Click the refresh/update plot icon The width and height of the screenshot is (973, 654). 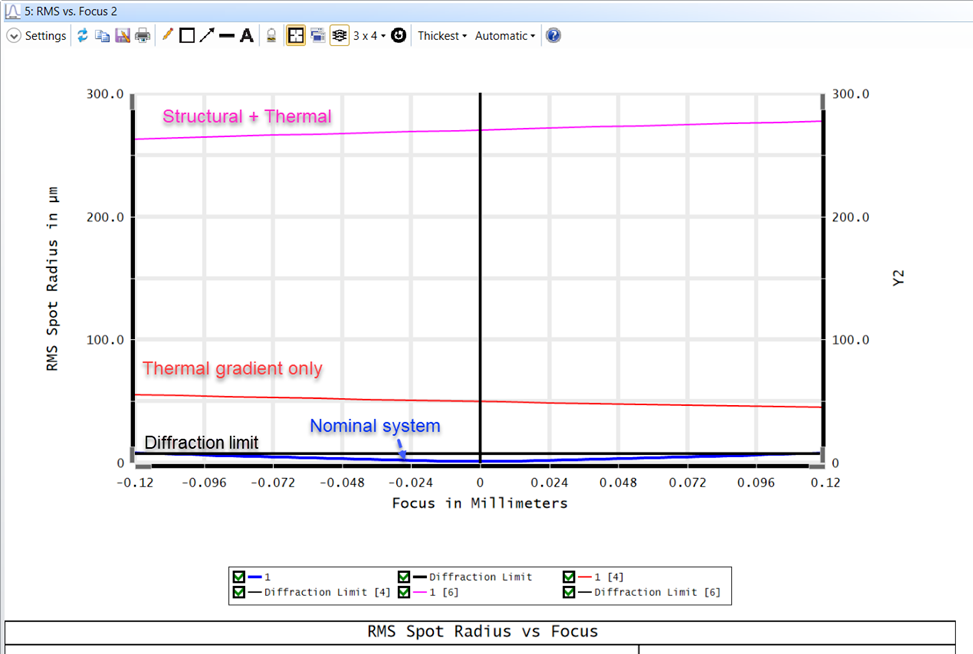(84, 35)
